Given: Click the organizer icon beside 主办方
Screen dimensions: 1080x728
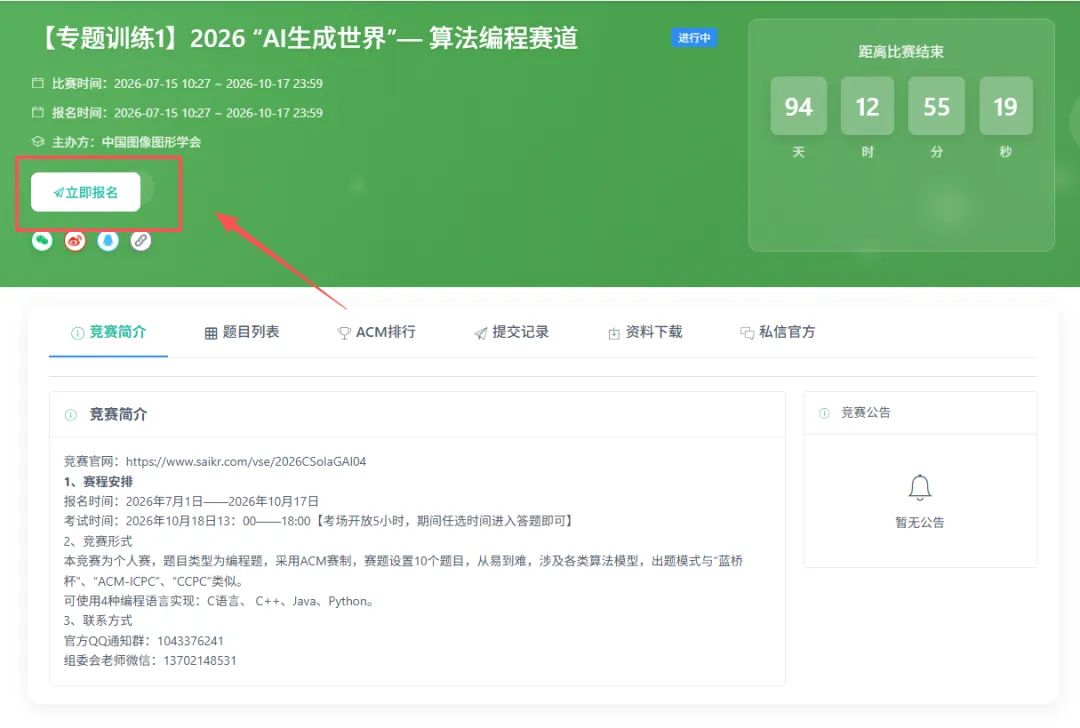Looking at the screenshot, I should (x=38, y=142).
